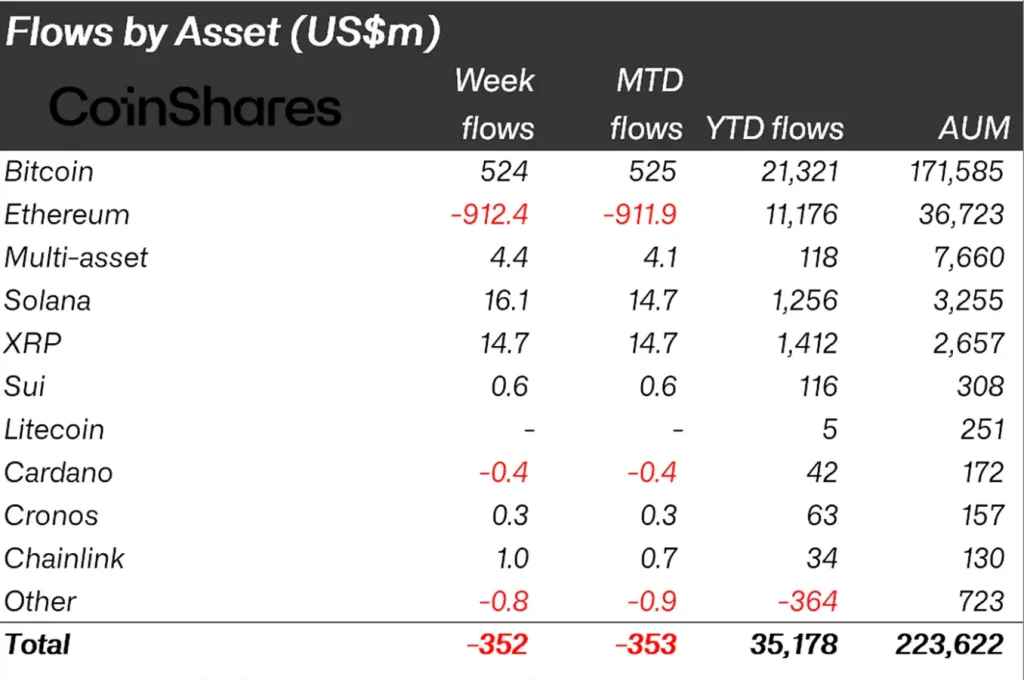Select the Litecoin row label

54,430
